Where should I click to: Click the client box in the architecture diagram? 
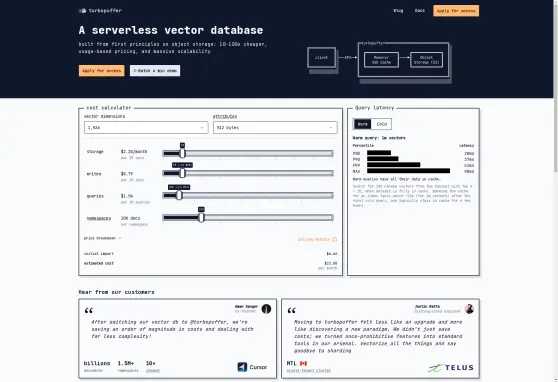pos(321,57)
